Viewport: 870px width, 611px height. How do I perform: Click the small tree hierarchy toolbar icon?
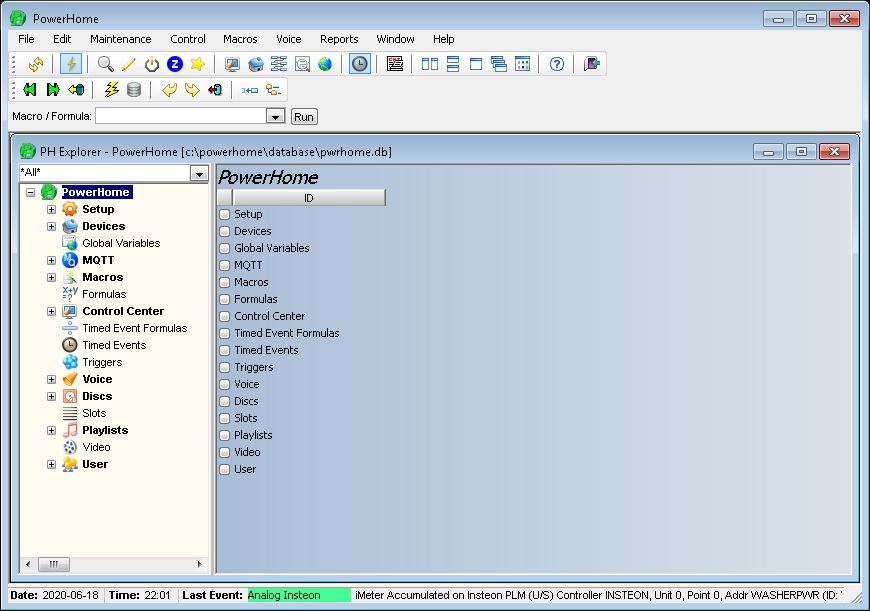point(274,90)
